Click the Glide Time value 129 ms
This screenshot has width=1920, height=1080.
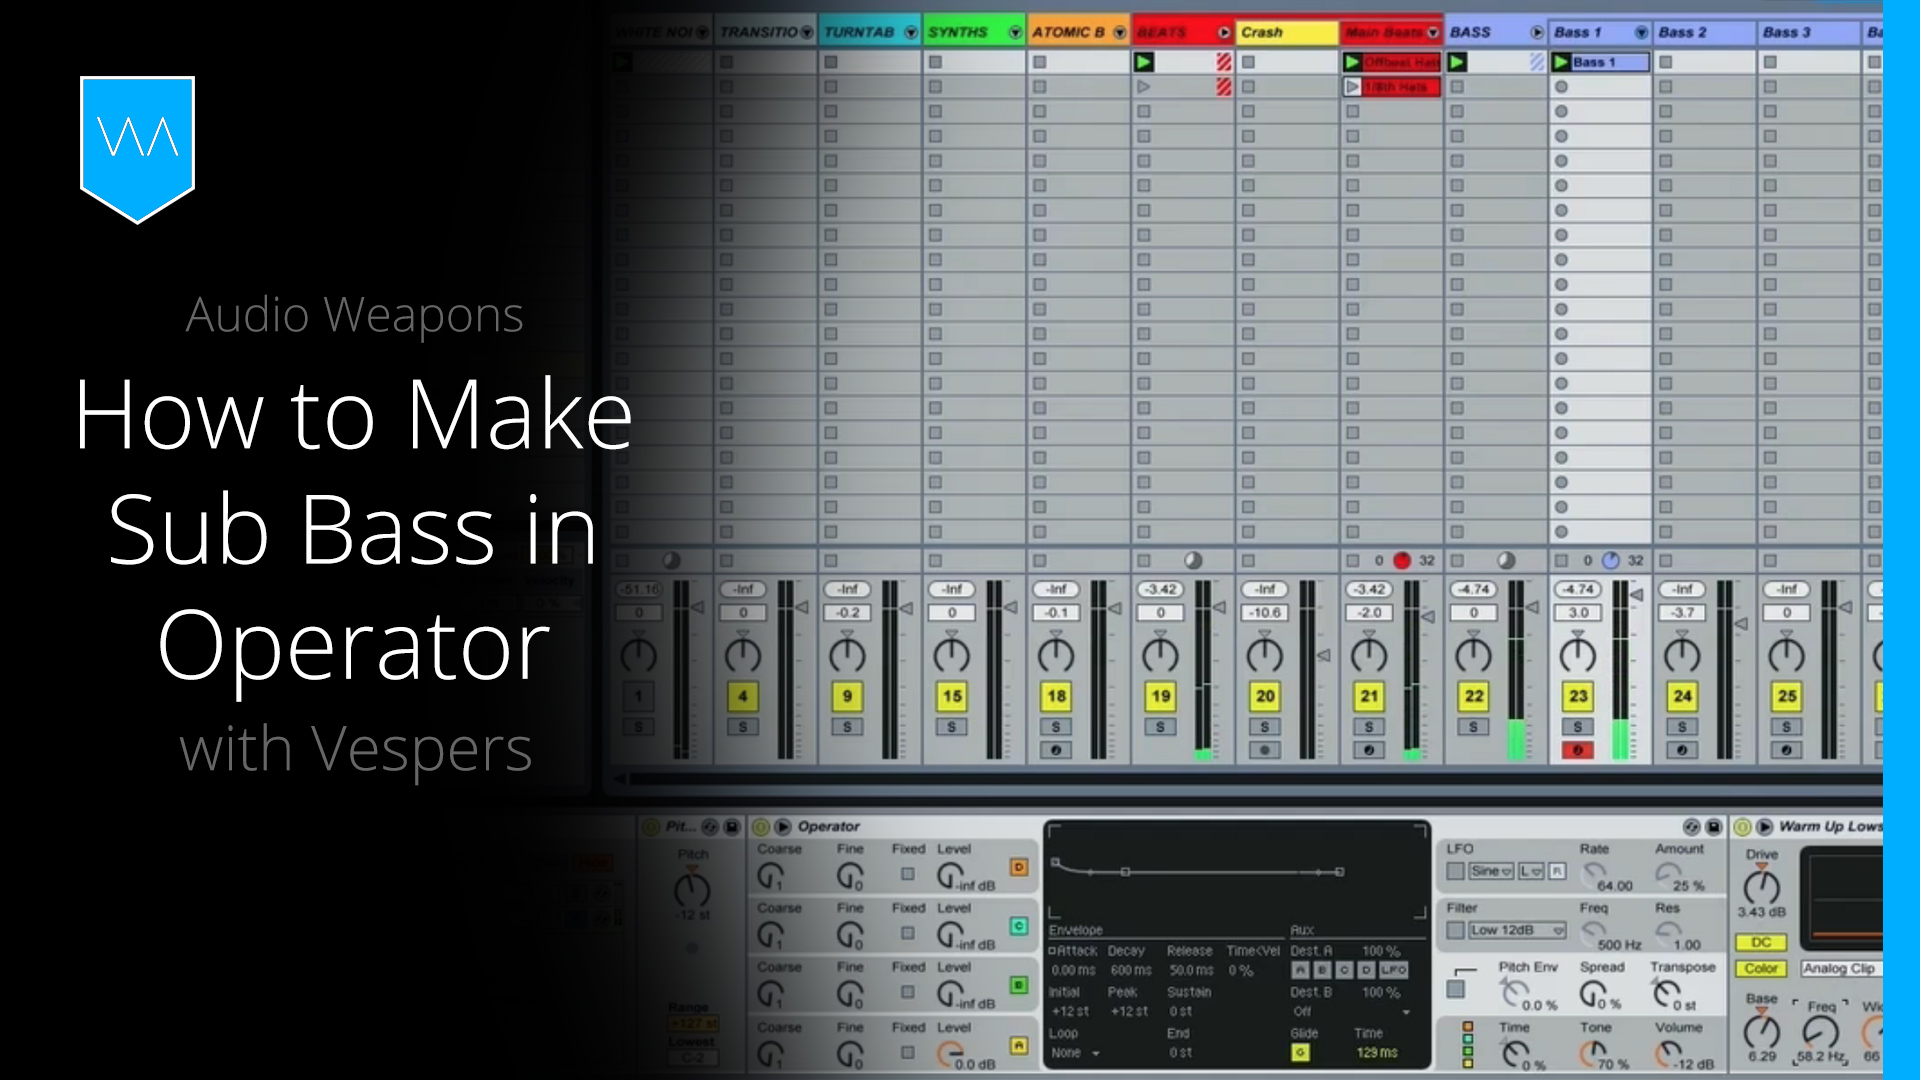click(1377, 1053)
